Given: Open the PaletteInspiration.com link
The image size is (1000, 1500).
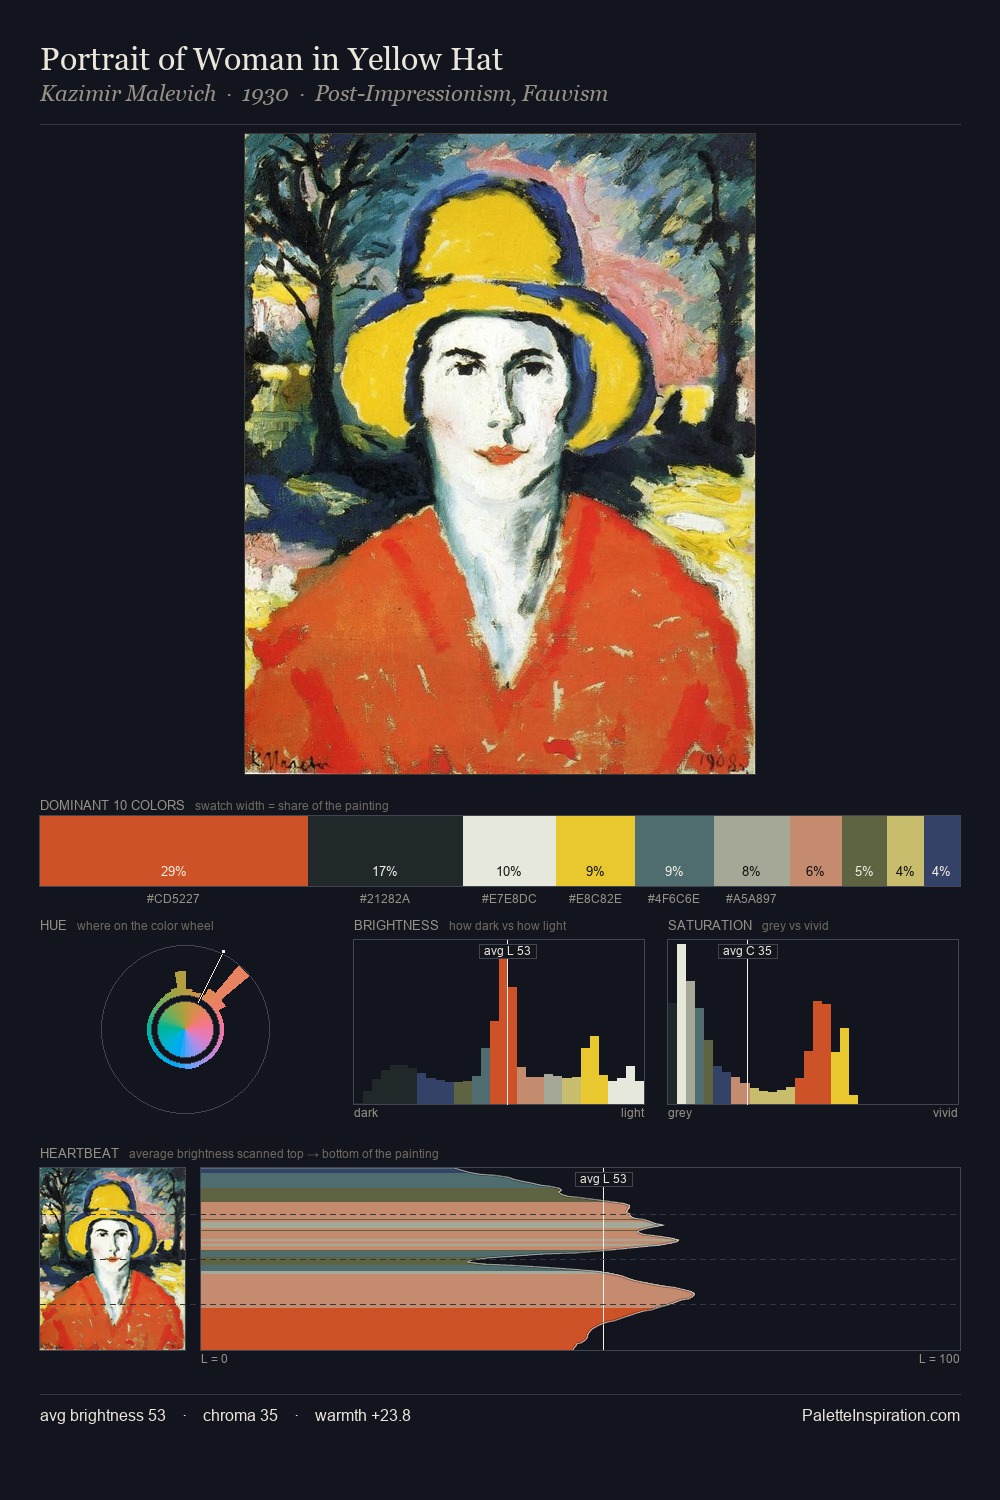Looking at the screenshot, I should click(x=881, y=1415).
